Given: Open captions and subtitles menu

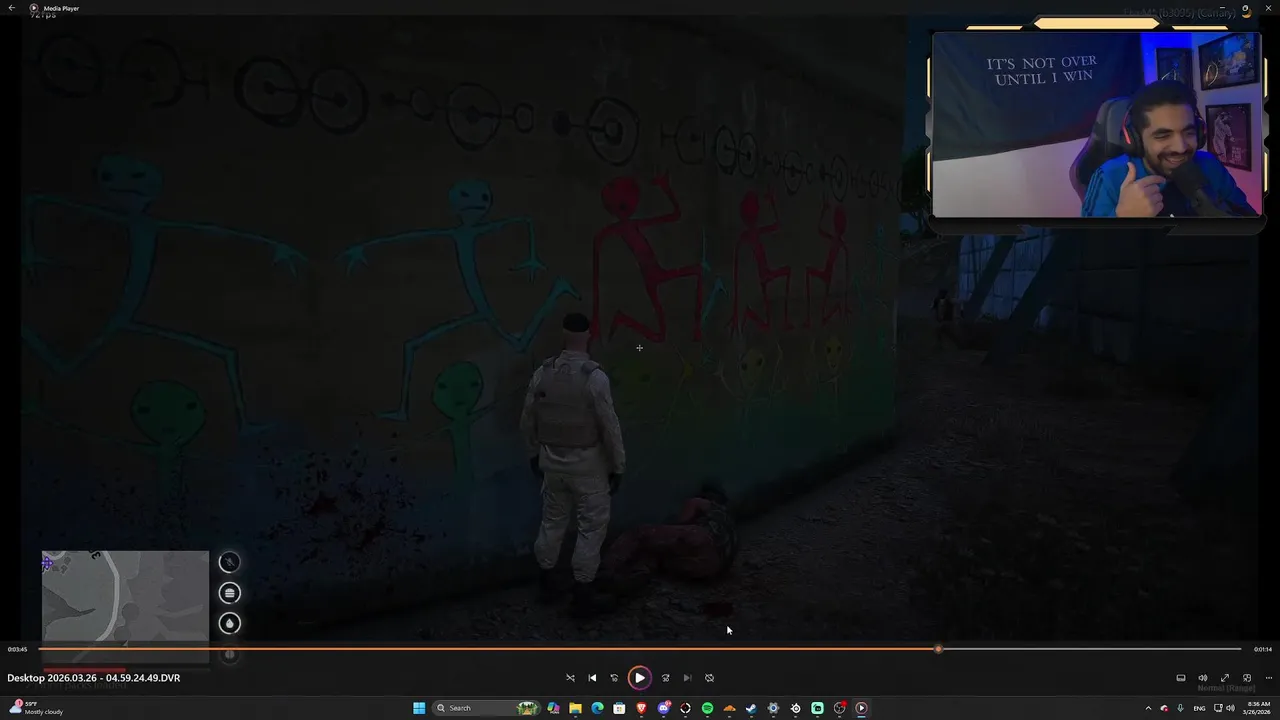Looking at the screenshot, I should click(1181, 678).
